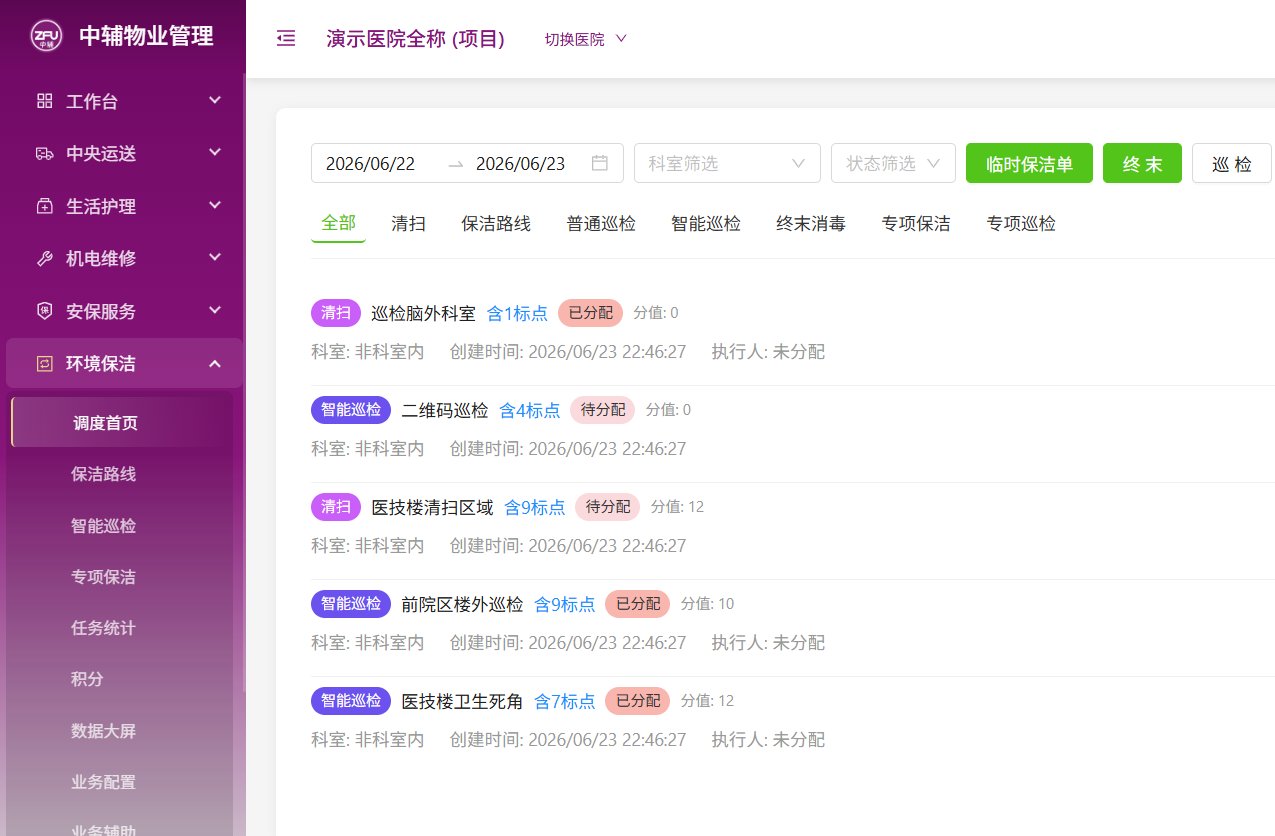Screen dimensions: 1275x836
Task: Open the date range calendar icon
Action: point(600,163)
